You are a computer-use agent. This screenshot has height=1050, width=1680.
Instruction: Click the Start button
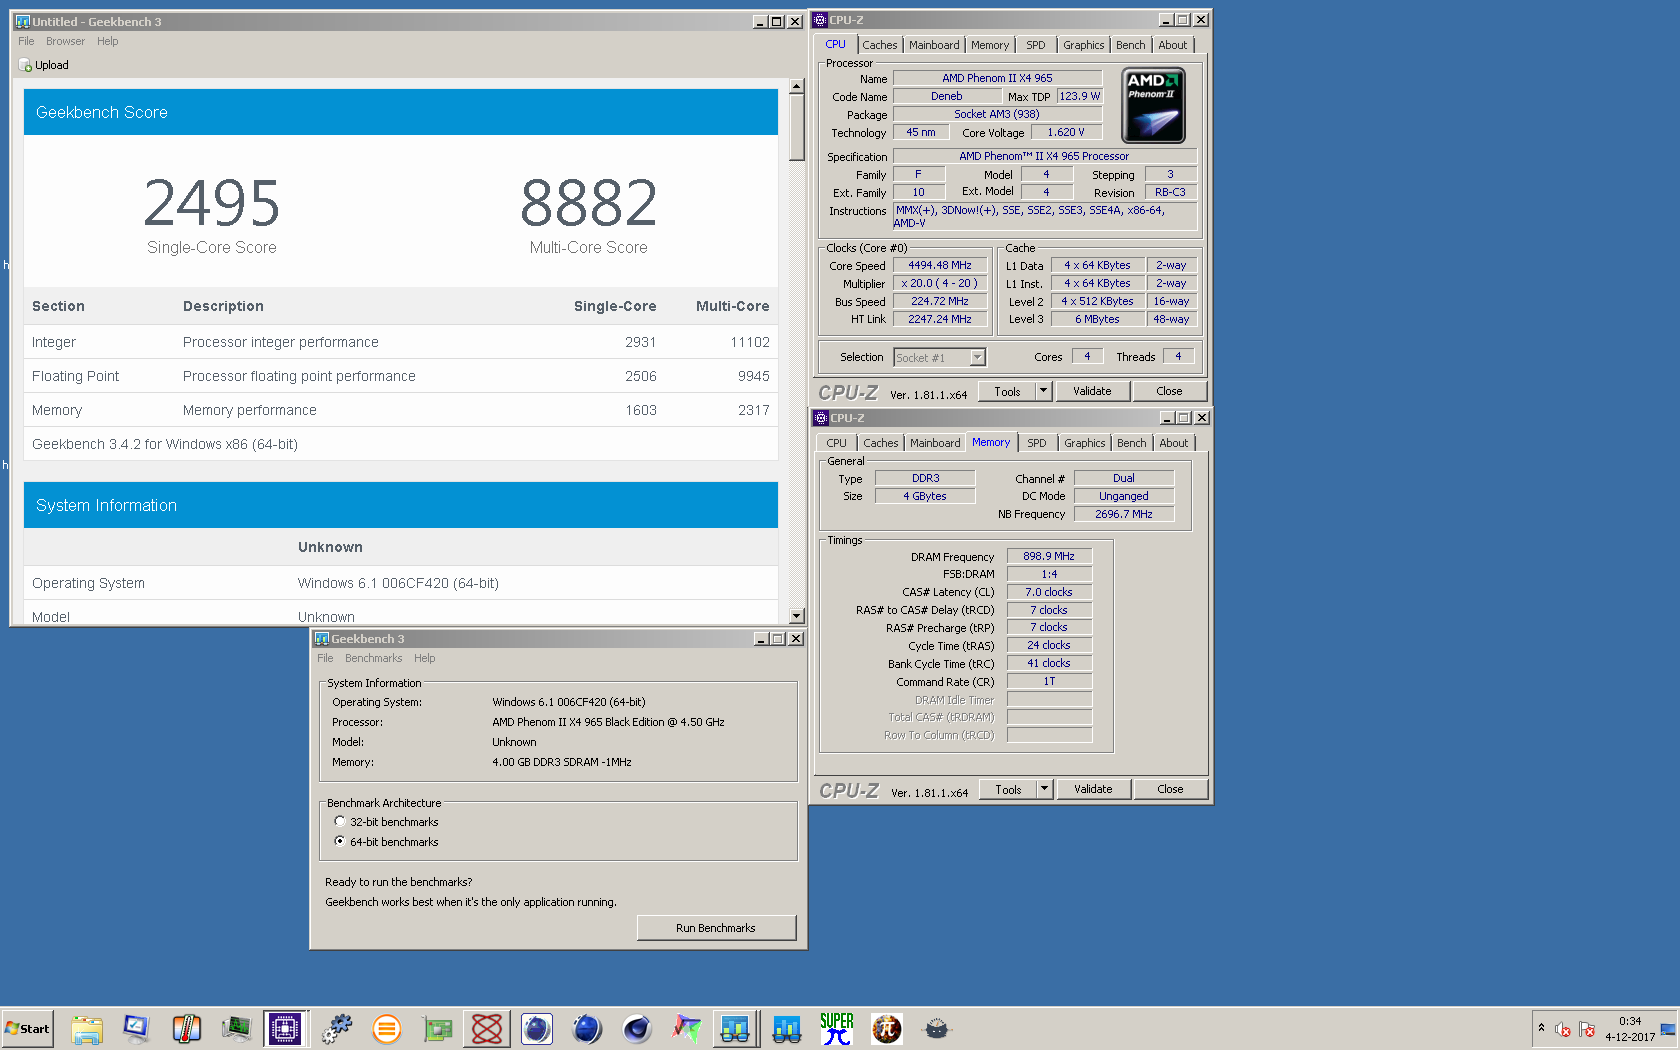click(27, 1028)
